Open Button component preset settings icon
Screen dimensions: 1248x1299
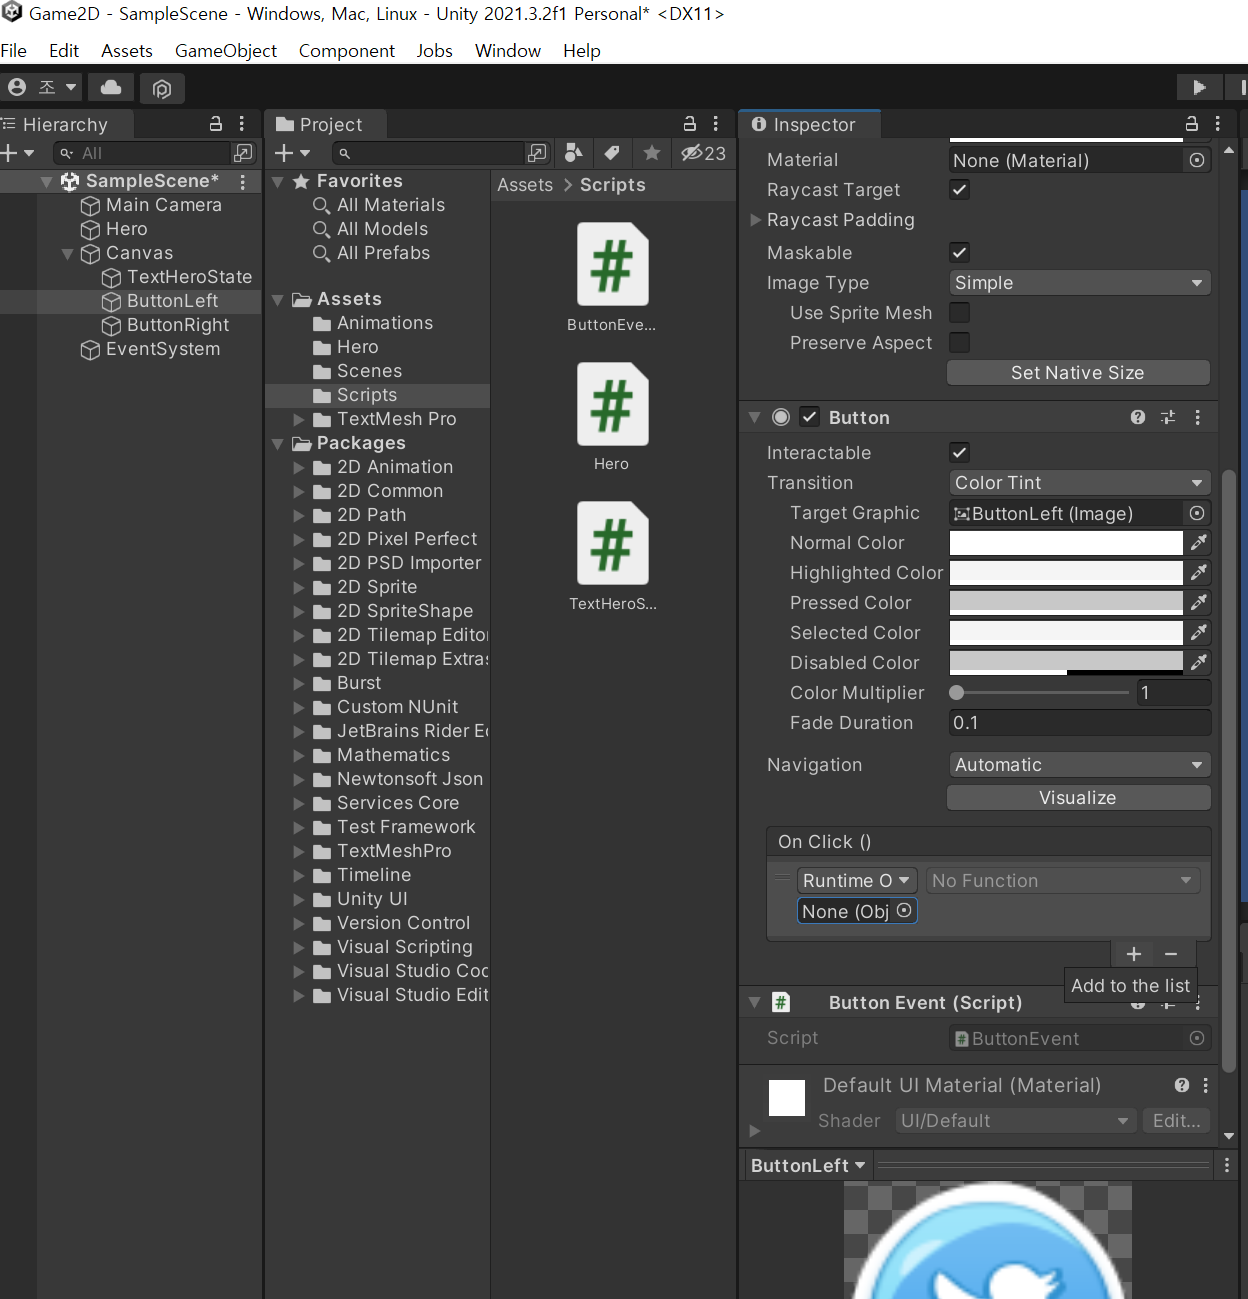coord(1168,417)
